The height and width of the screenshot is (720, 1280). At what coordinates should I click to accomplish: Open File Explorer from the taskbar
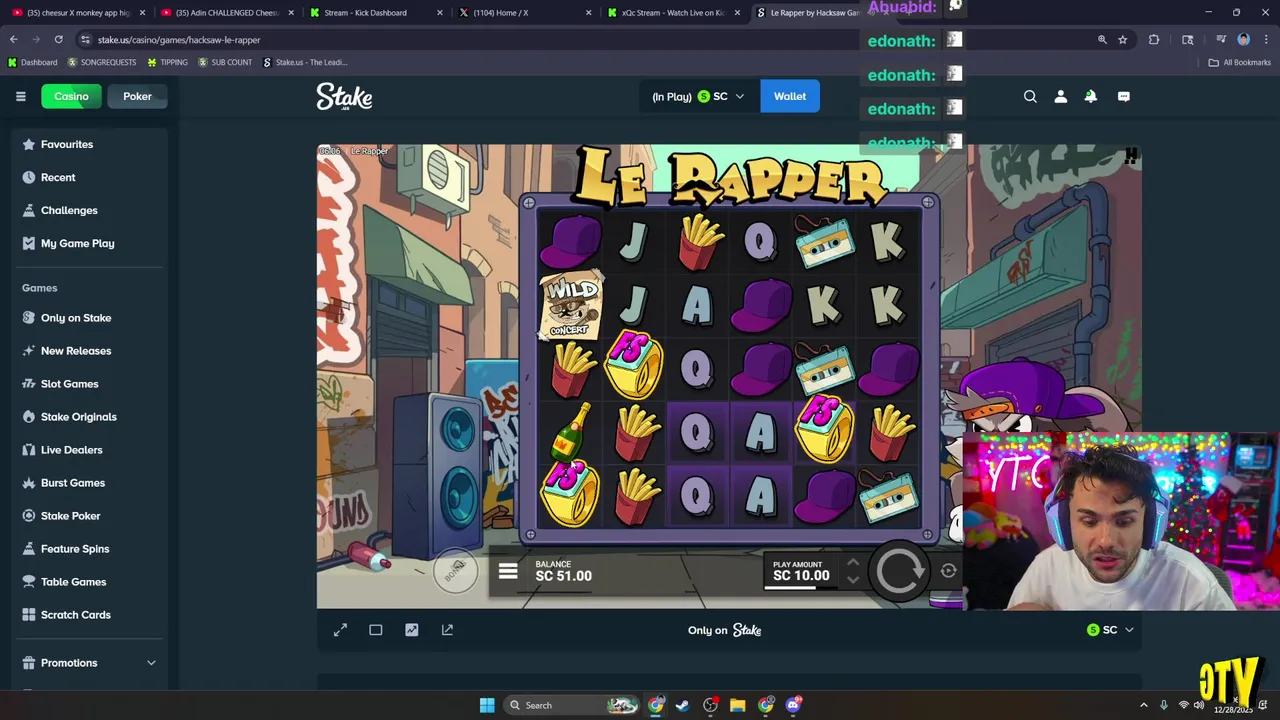738,705
